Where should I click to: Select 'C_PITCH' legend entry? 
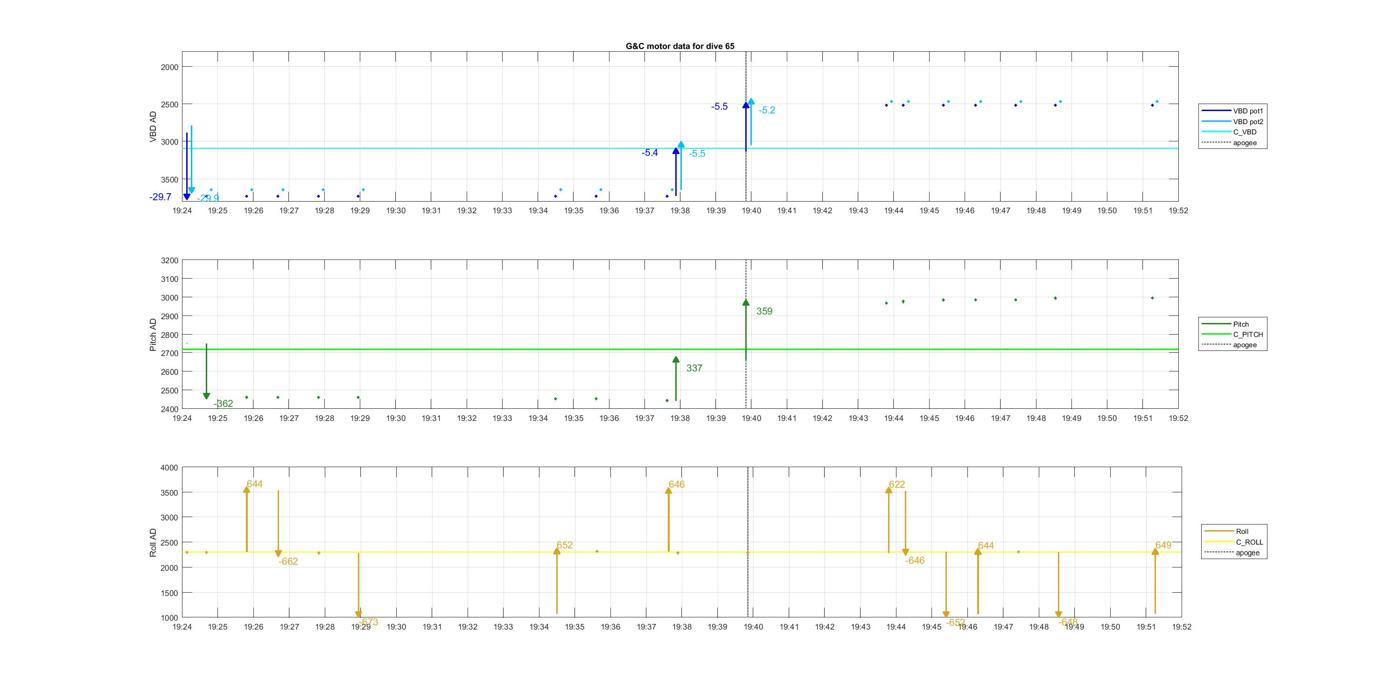point(1233,335)
